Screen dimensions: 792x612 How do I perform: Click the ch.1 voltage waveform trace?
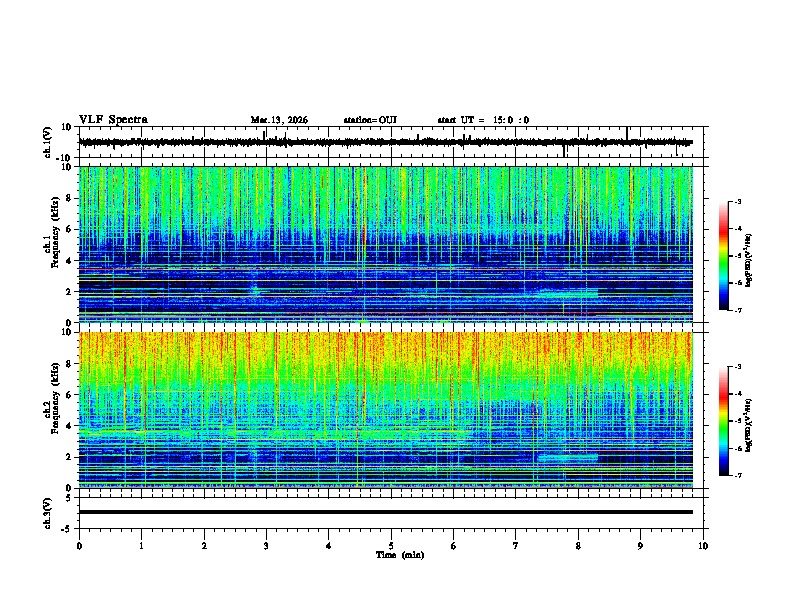(385, 142)
